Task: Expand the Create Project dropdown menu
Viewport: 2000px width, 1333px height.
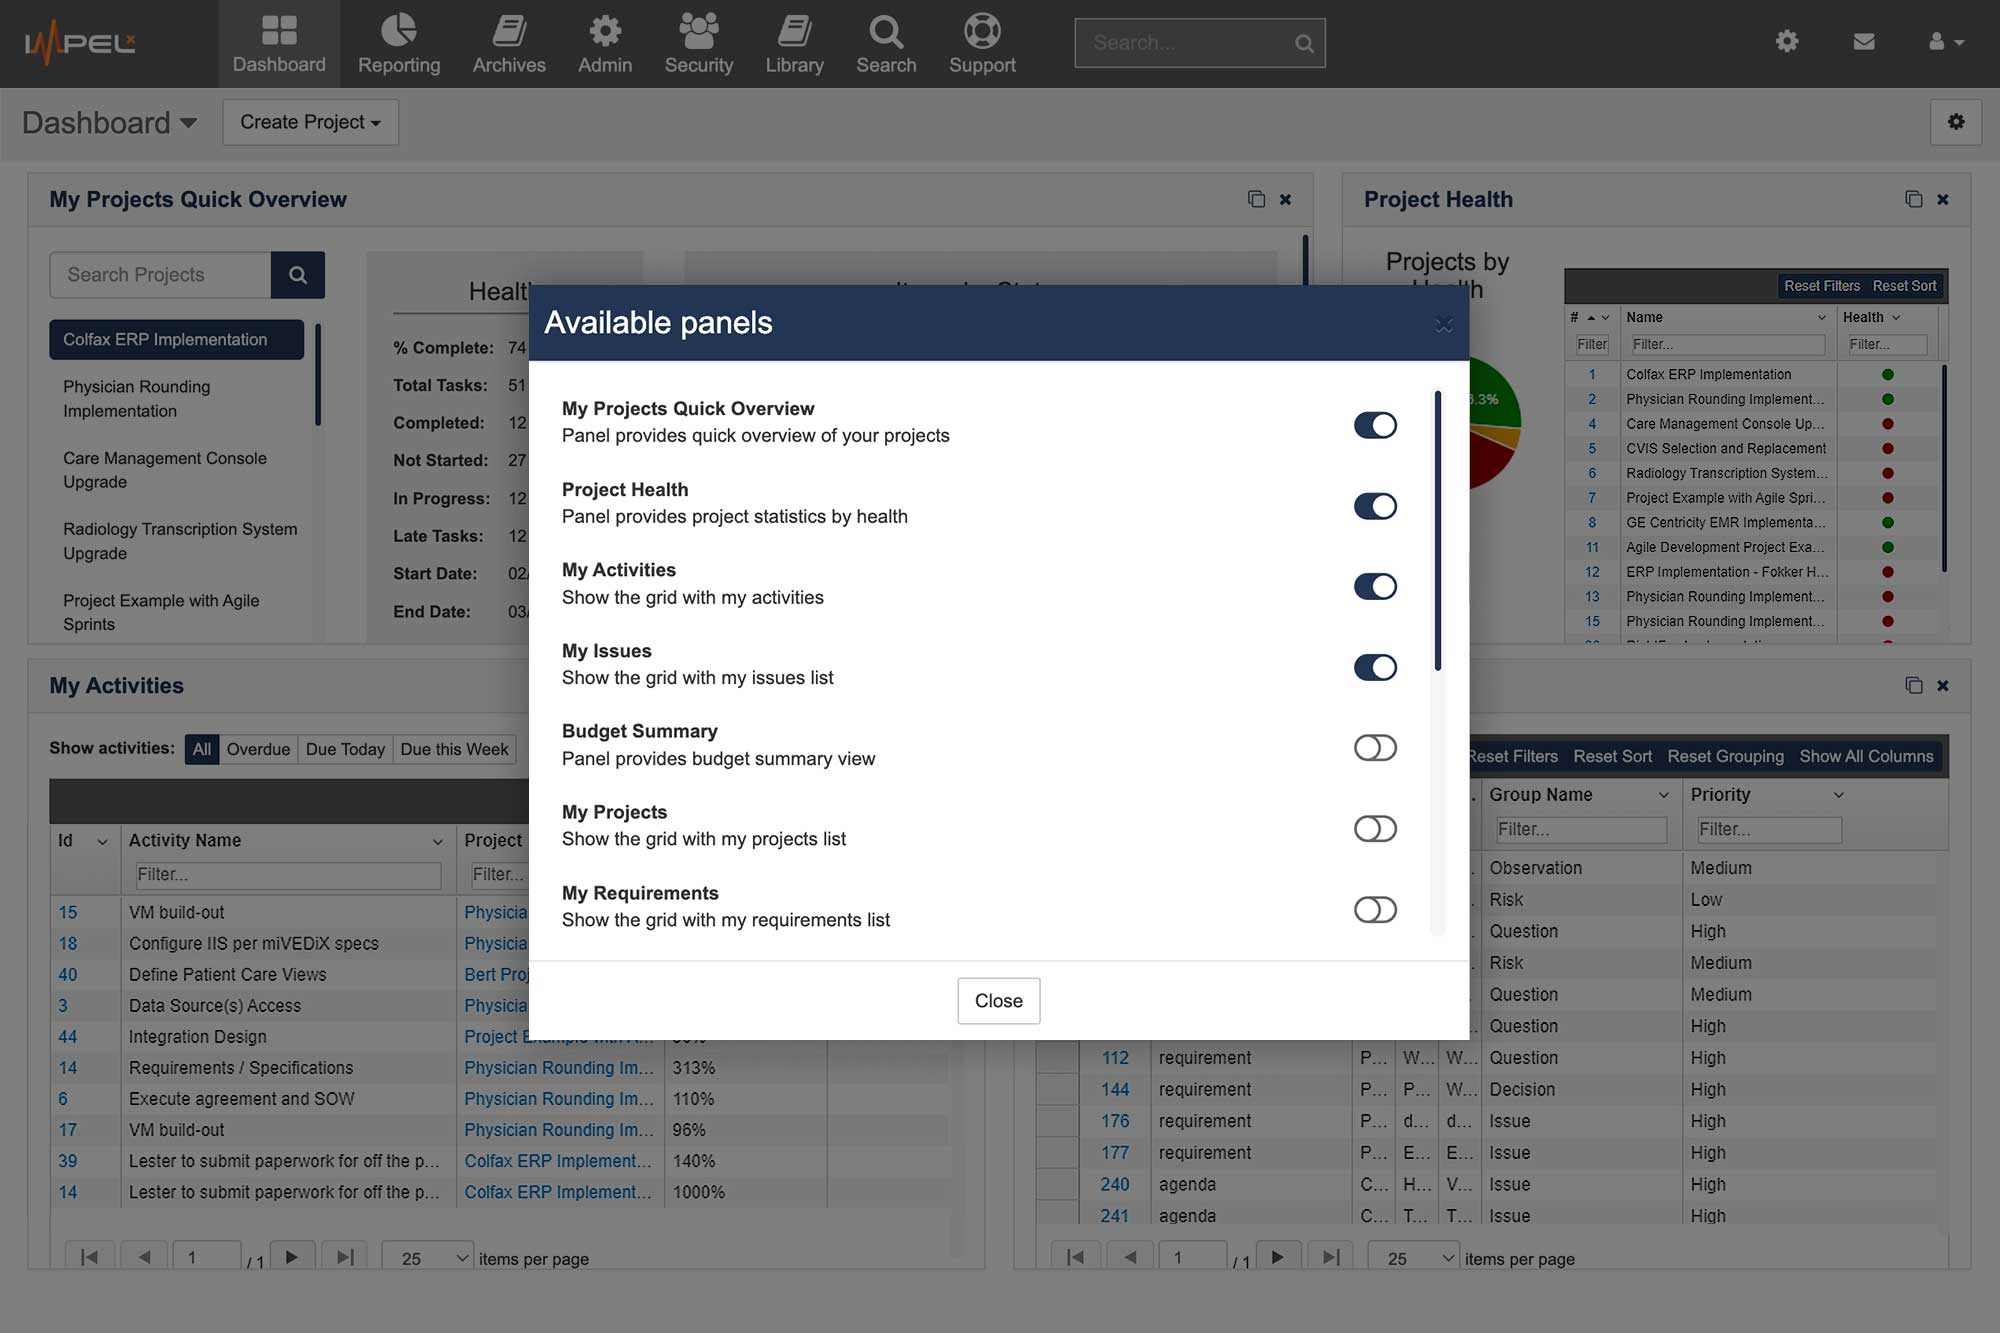Action: (x=311, y=121)
